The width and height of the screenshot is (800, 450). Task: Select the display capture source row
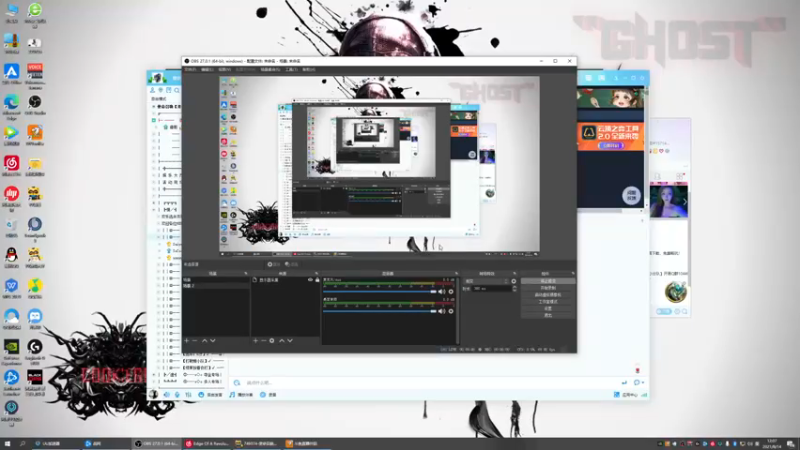286,280
